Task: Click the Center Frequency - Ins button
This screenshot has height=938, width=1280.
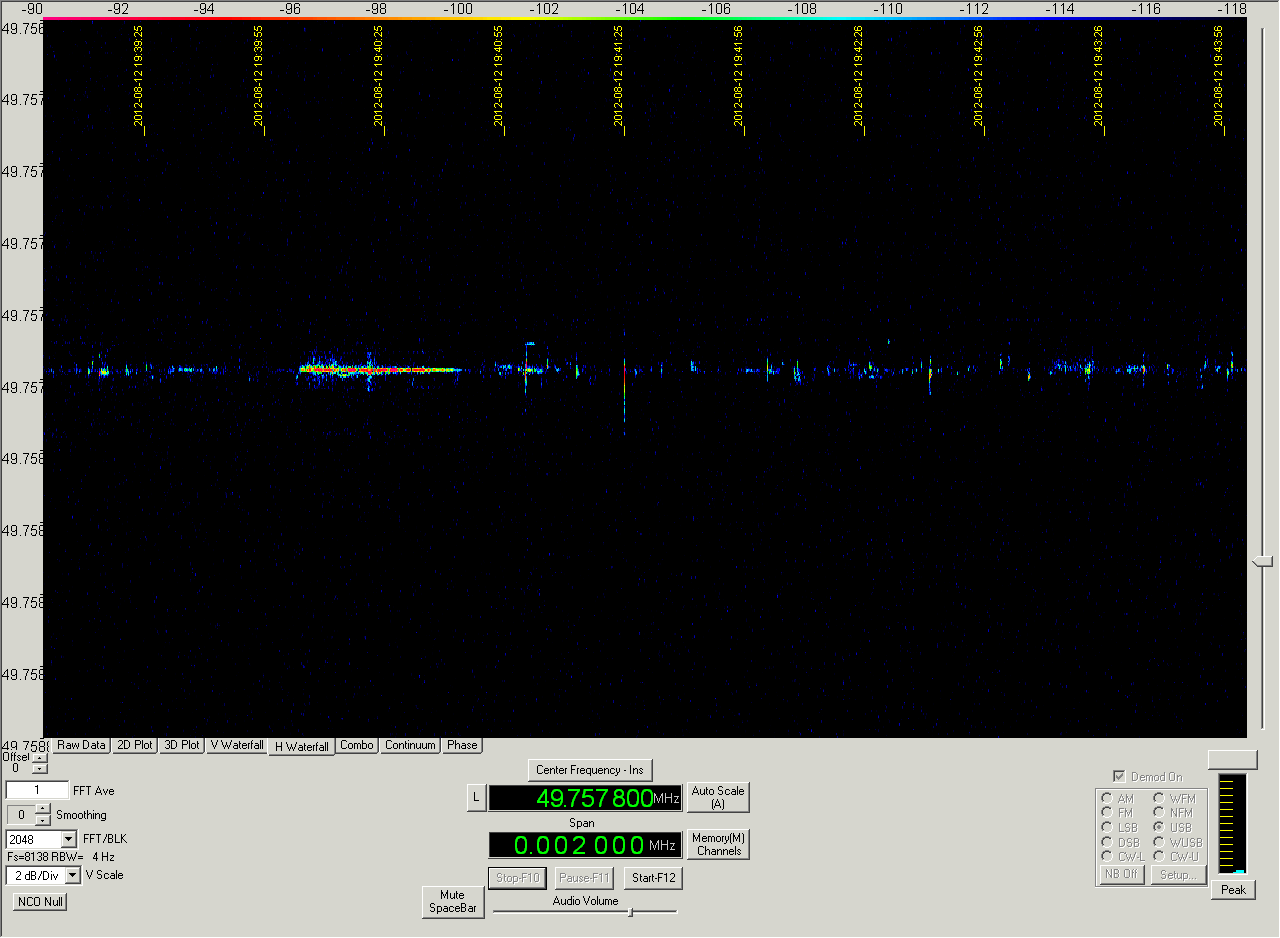Action: [589, 770]
